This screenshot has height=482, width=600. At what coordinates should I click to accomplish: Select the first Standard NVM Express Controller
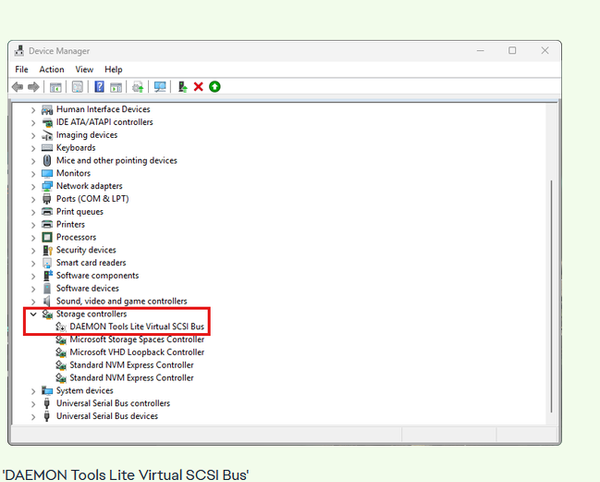tap(131, 365)
